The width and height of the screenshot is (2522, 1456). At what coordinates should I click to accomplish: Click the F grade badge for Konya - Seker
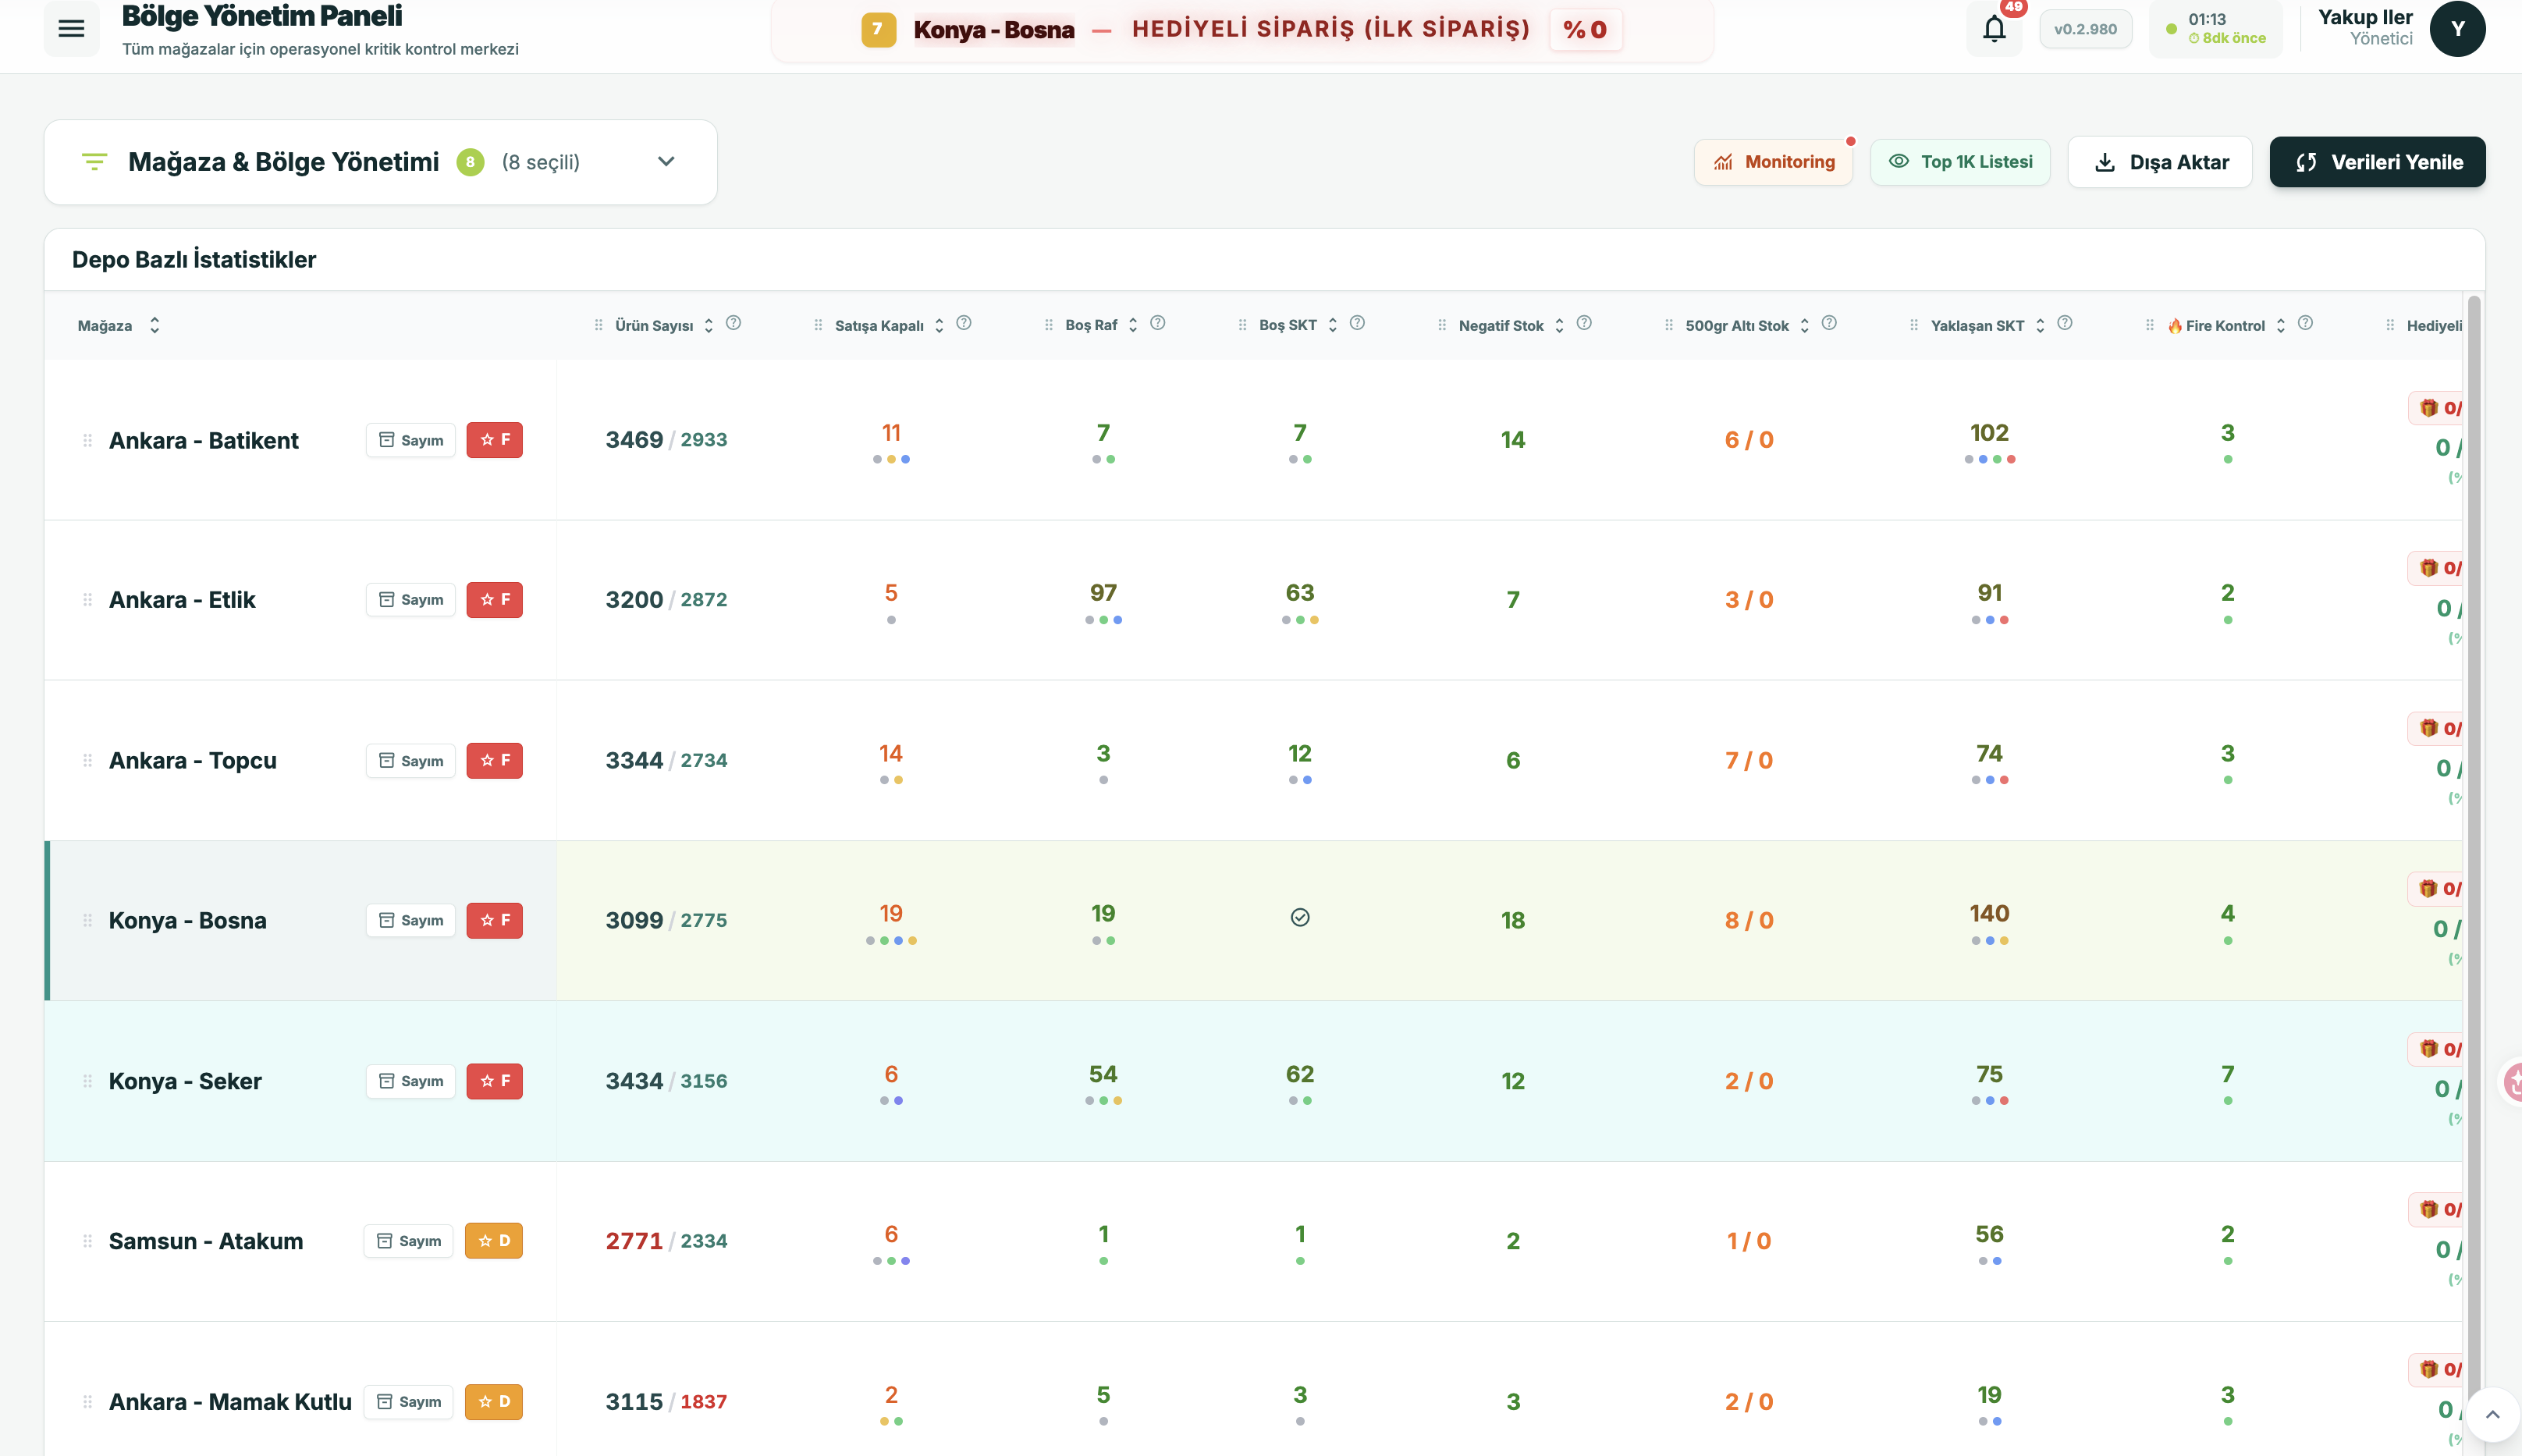[x=495, y=1081]
